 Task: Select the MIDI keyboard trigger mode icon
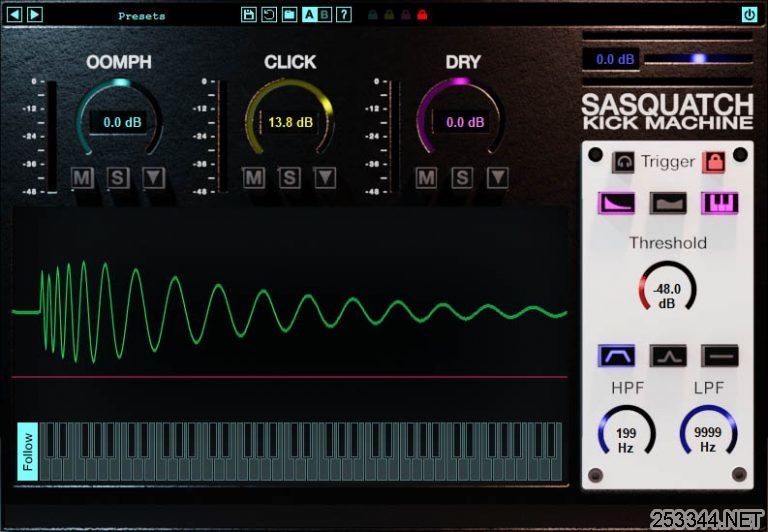pyautogui.click(x=720, y=203)
